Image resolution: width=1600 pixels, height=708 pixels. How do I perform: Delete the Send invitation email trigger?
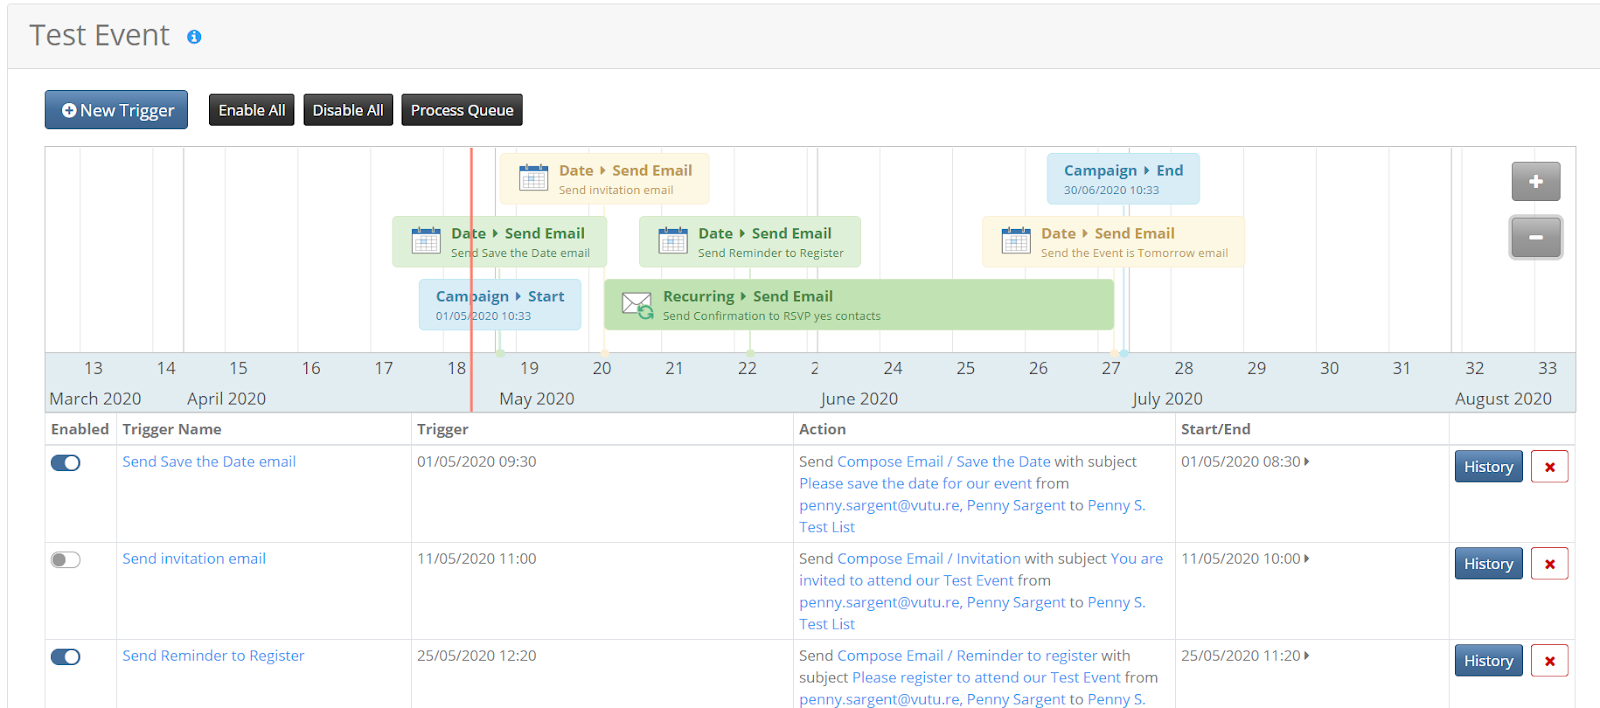point(1549,564)
